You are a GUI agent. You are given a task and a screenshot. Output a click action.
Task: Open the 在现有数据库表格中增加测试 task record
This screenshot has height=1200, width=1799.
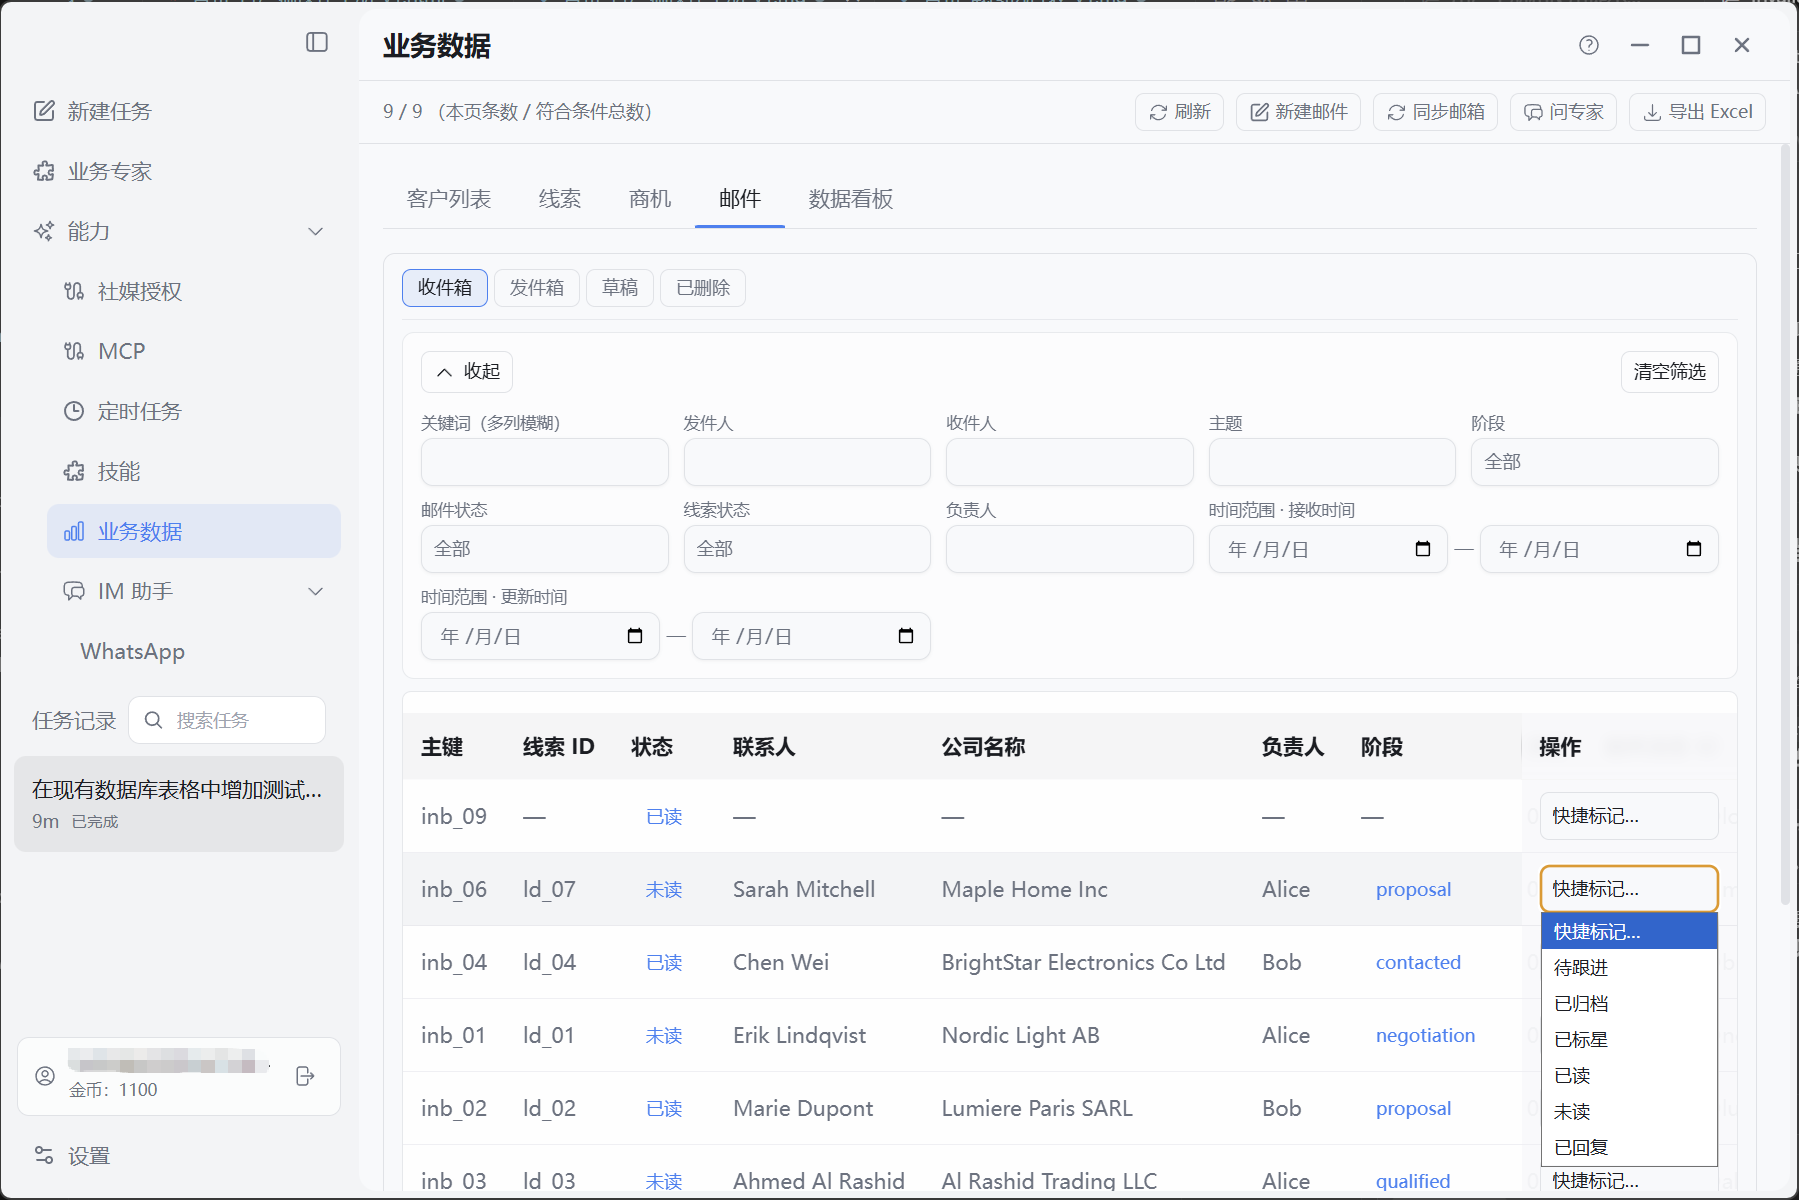(179, 804)
